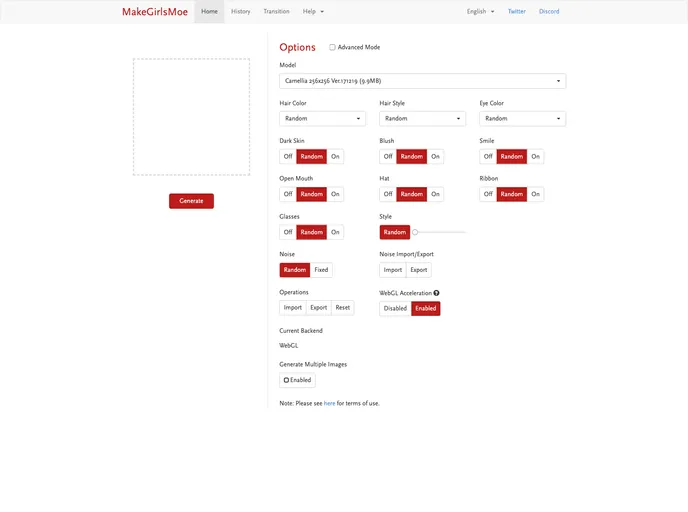Expand the Hair Color dropdown
This screenshot has height=512, width=688.
point(322,119)
